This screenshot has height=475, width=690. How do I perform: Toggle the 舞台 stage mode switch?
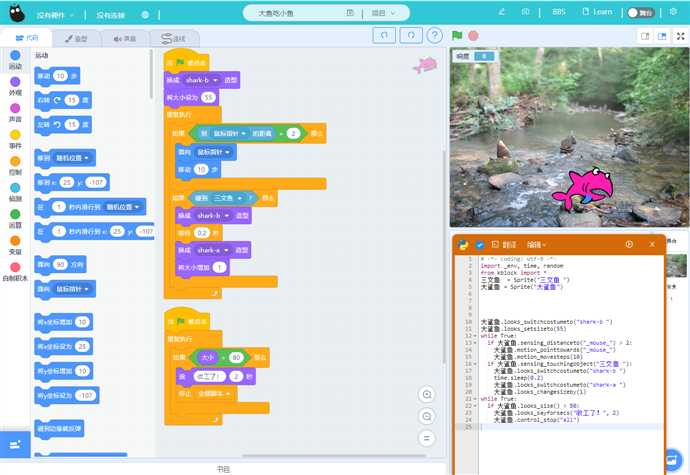pos(640,13)
